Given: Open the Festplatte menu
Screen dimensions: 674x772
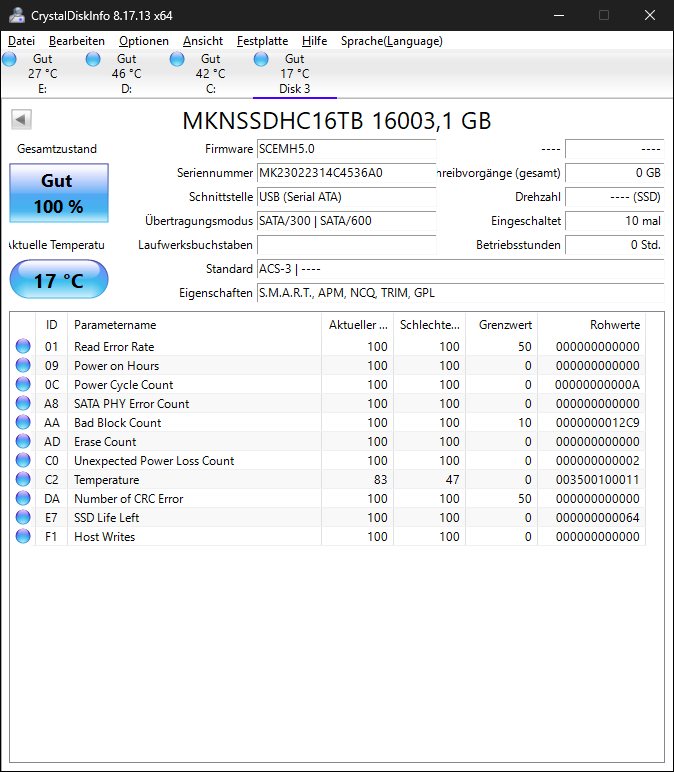Looking at the screenshot, I should [x=262, y=41].
